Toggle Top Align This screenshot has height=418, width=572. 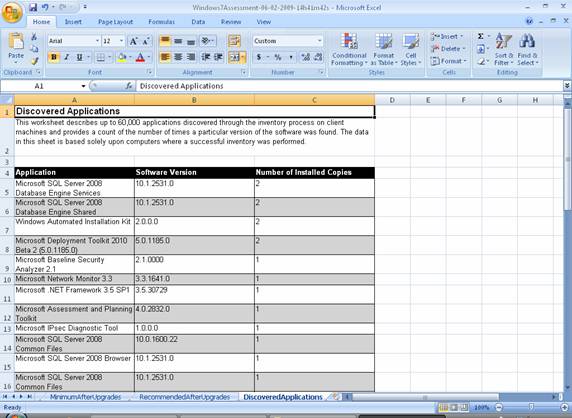[165, 41]
